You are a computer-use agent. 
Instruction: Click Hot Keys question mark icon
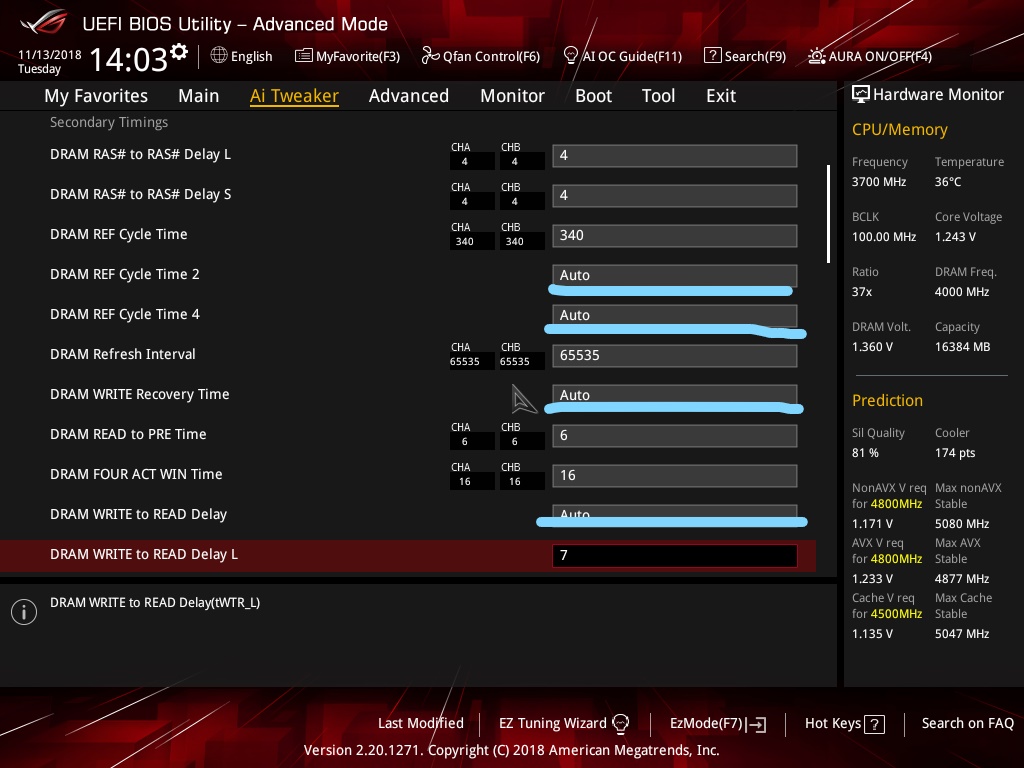874,724
